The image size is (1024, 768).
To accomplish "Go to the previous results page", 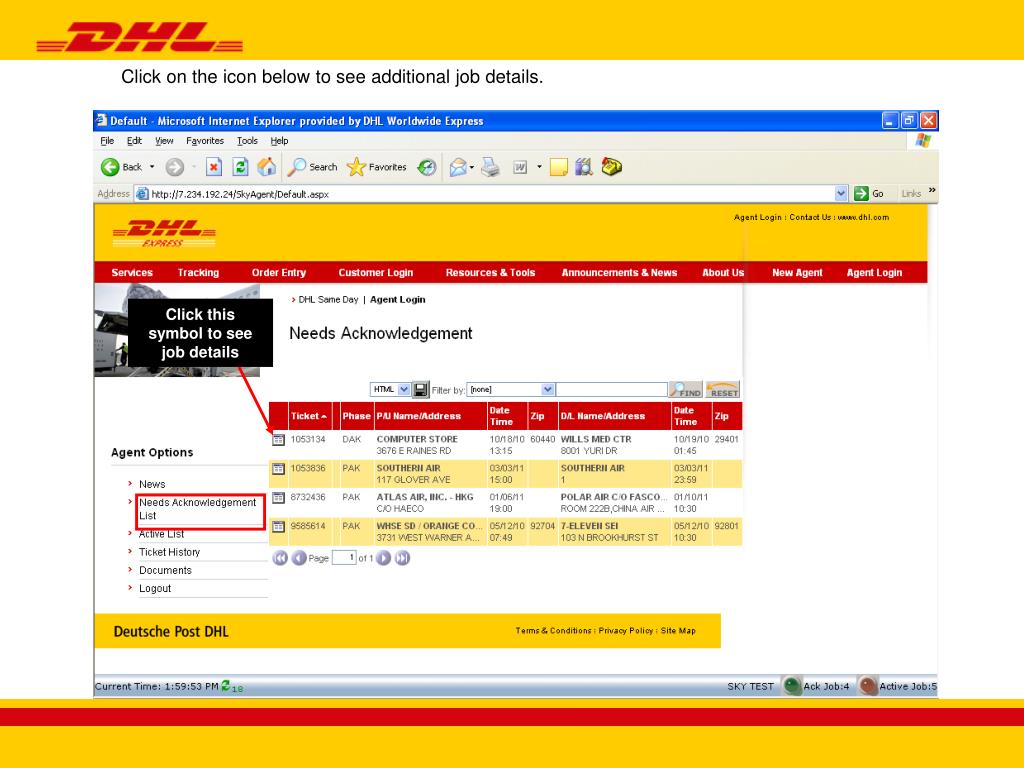I will (x=299, y=558).
